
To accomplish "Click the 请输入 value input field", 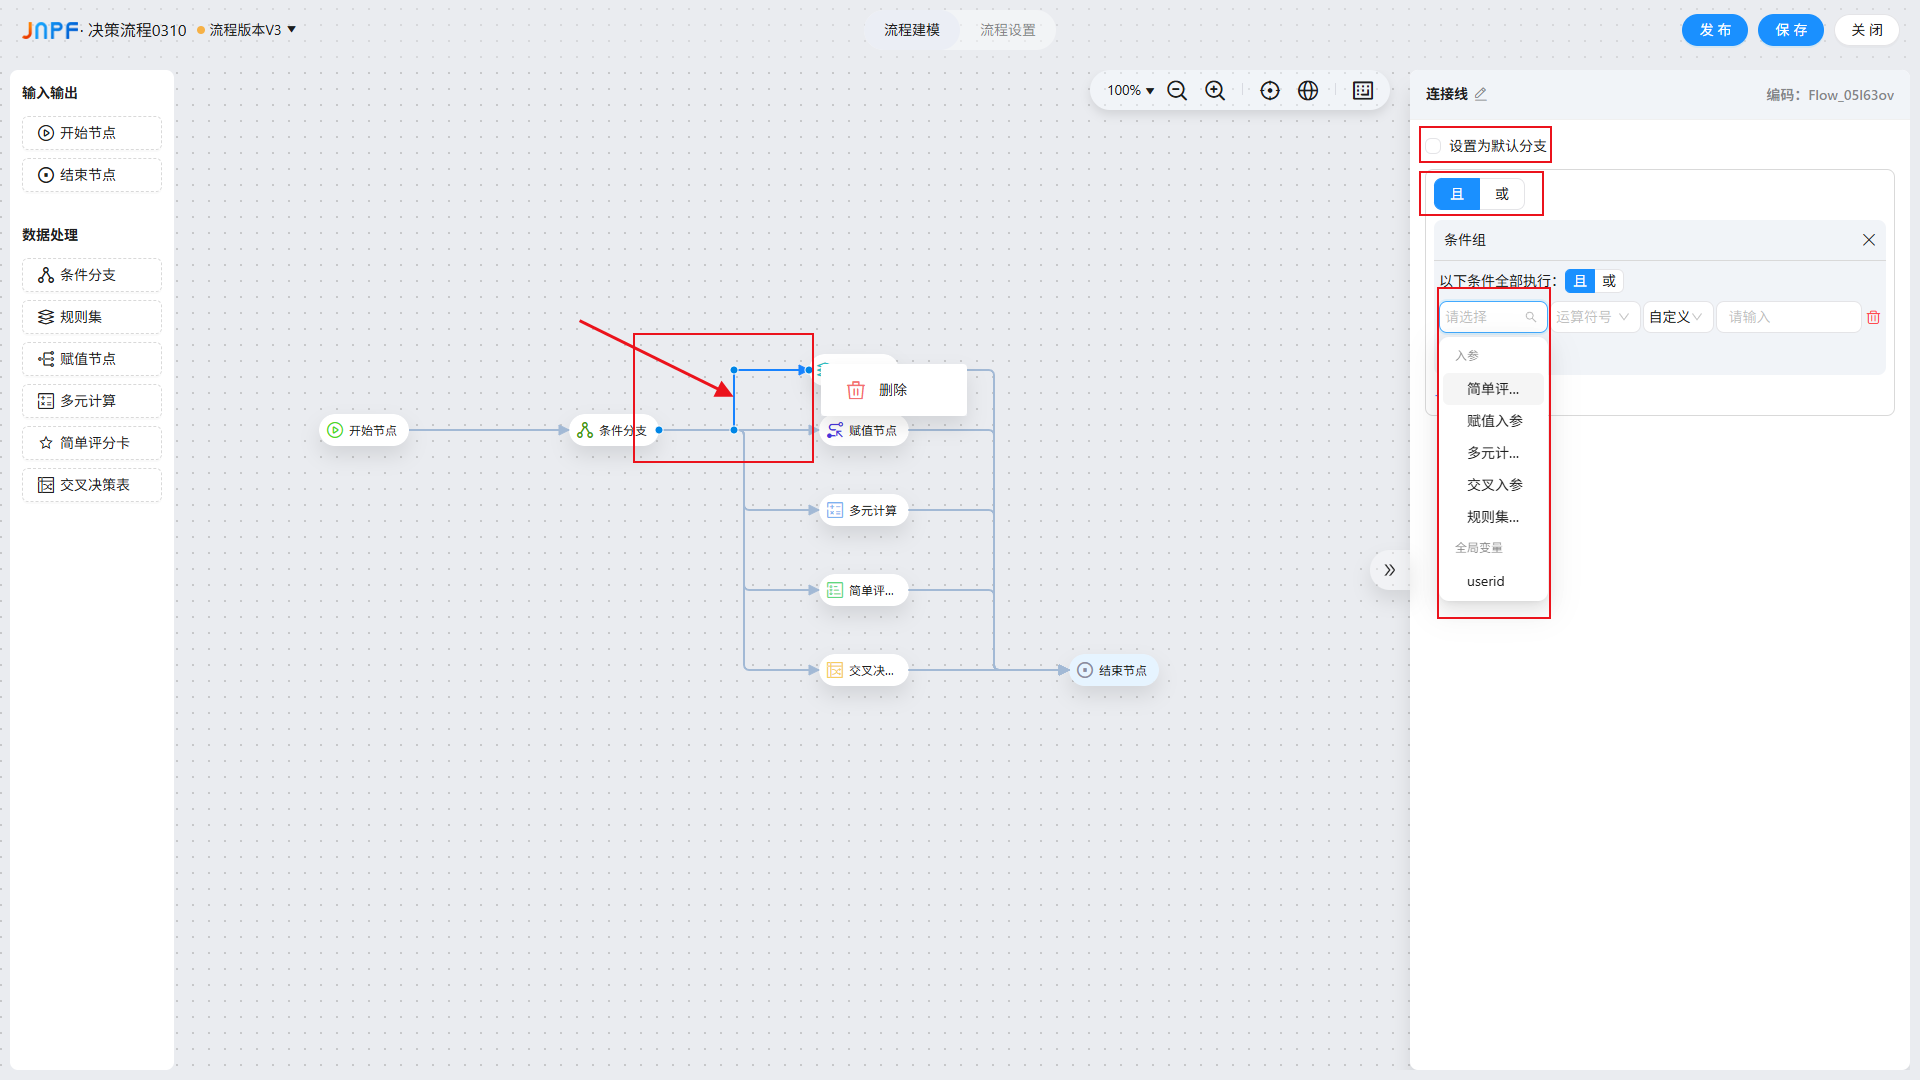I will (1787, 317).
